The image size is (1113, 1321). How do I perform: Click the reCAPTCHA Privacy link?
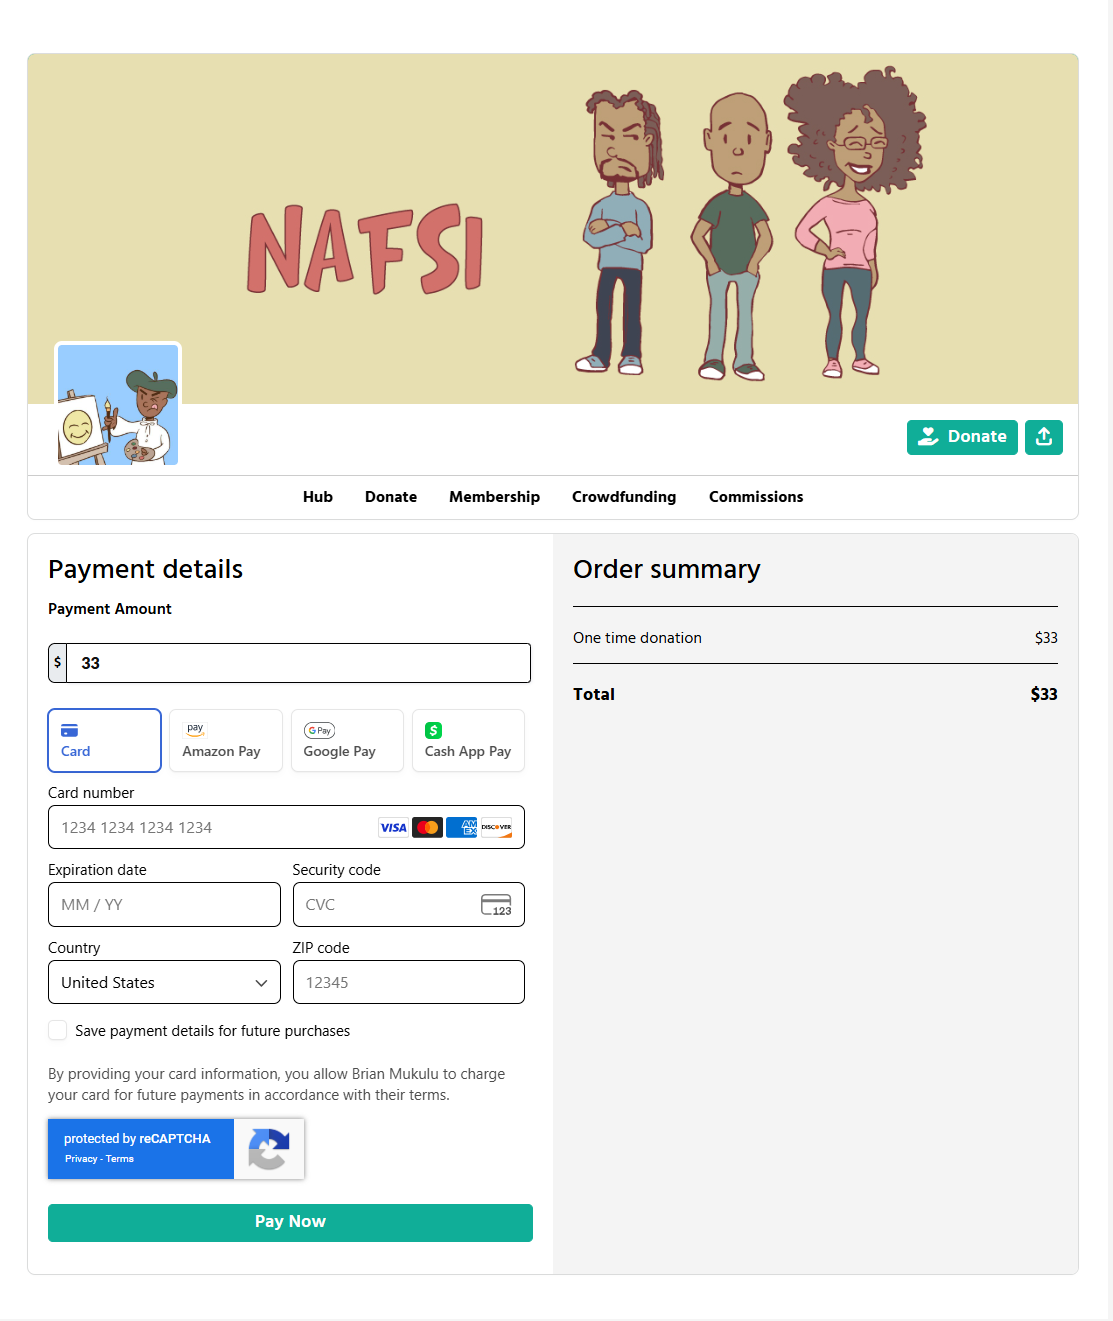(81, 1159)
